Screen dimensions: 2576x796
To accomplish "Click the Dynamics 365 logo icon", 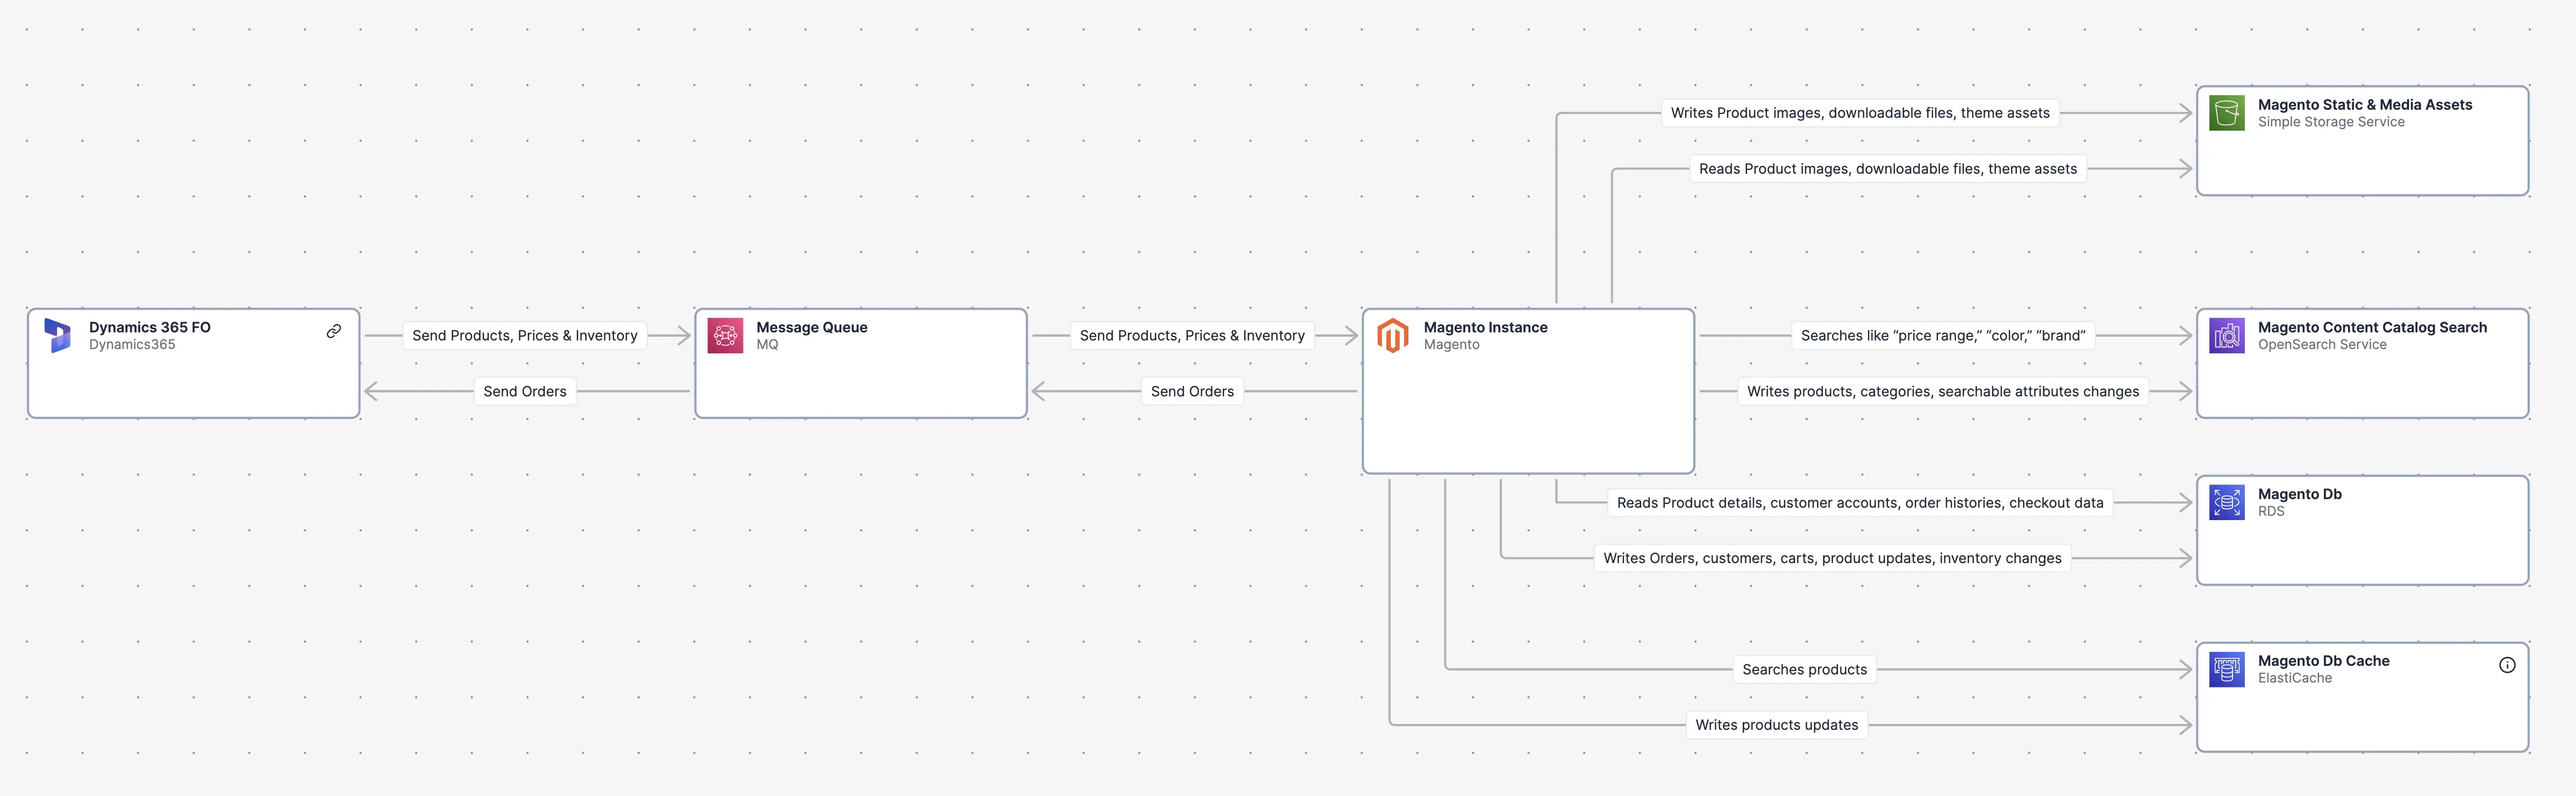I will pyautogui.click(x=57, y=335).
